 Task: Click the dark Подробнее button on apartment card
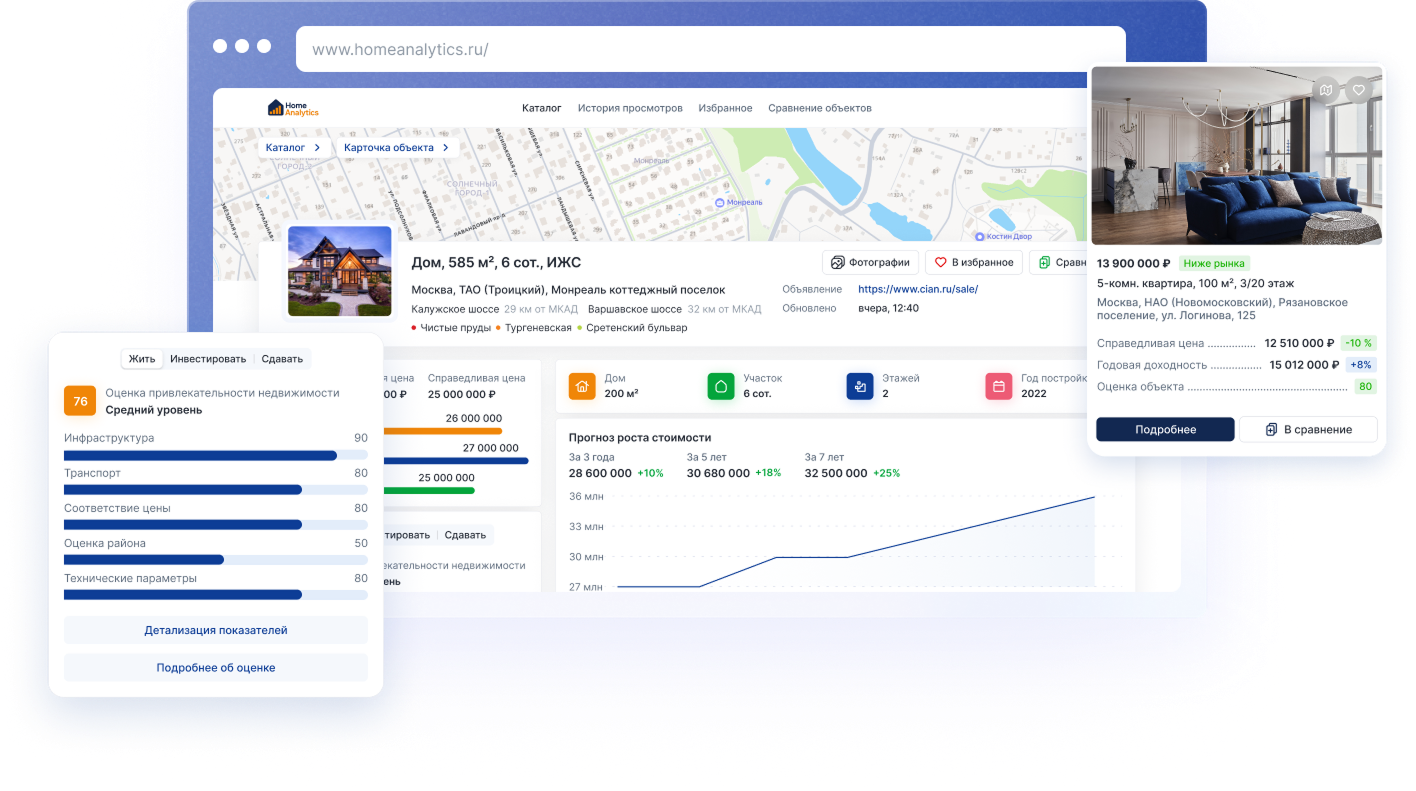1165,429
